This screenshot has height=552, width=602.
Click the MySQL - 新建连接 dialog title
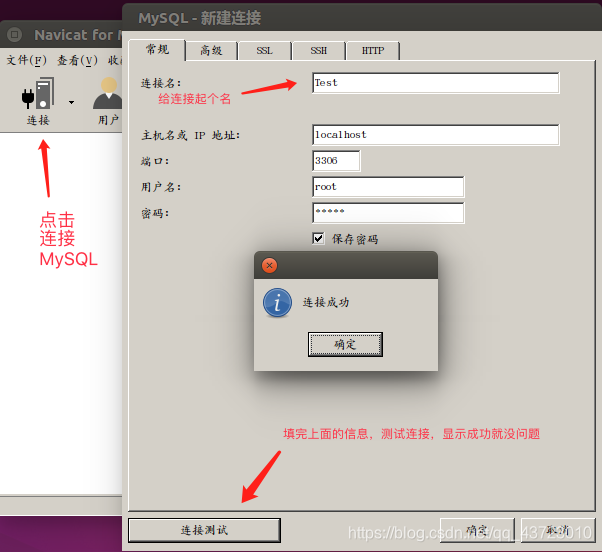click(x=200, y=18)
